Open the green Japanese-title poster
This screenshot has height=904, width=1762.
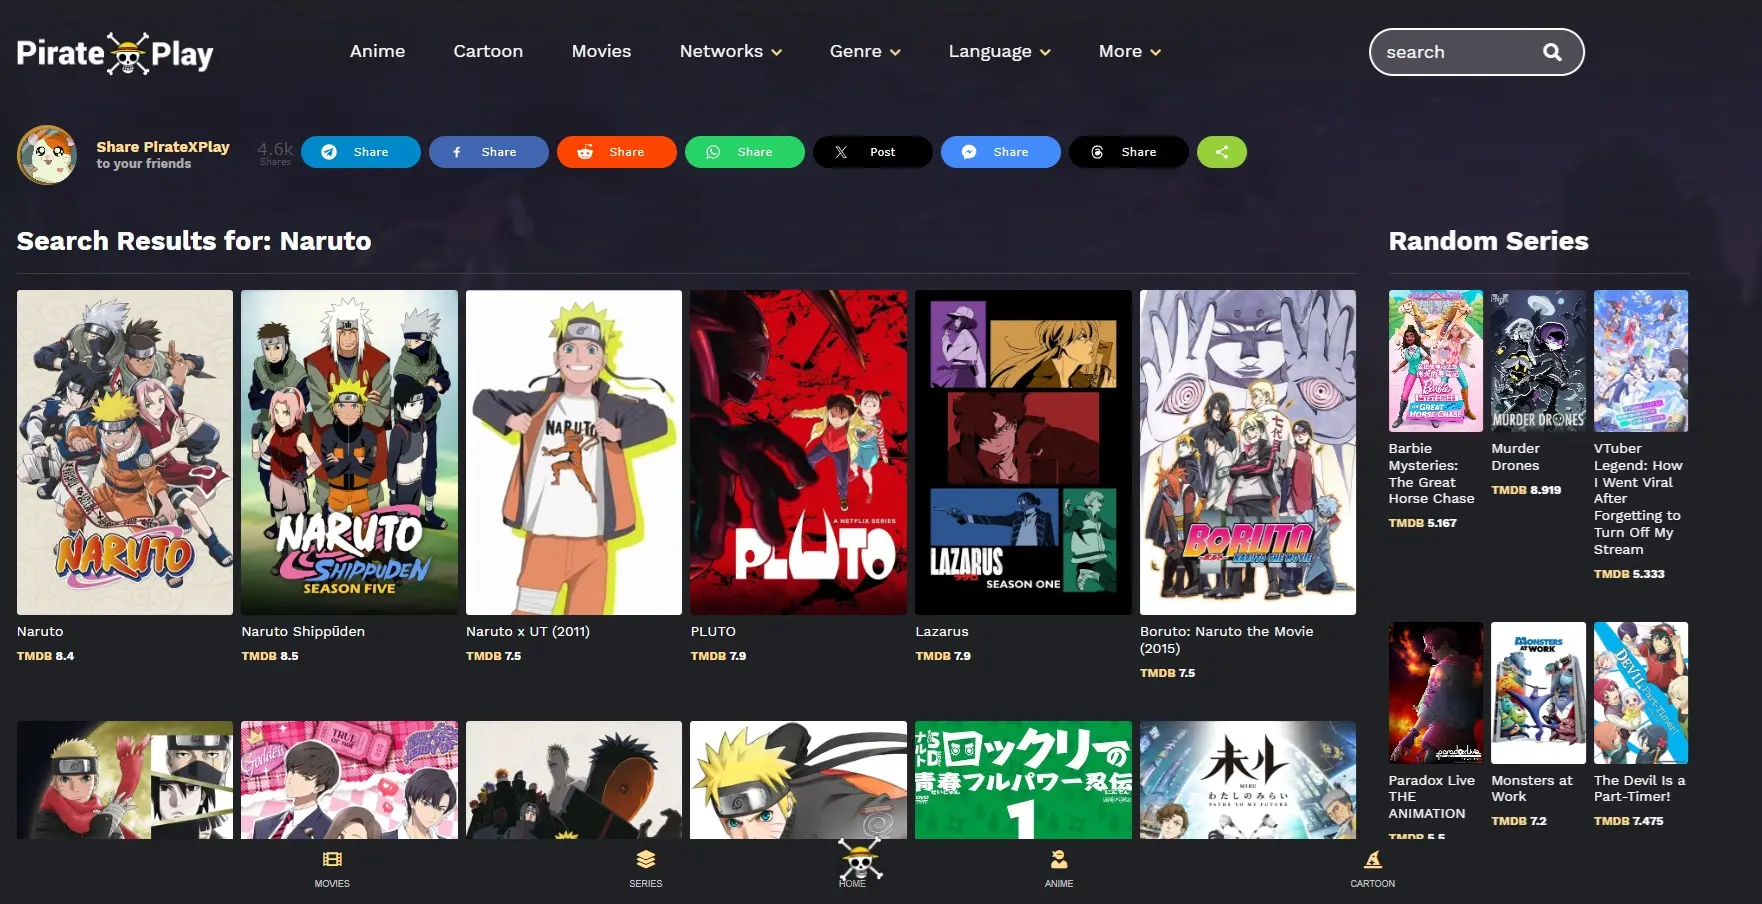point(1023,780)
